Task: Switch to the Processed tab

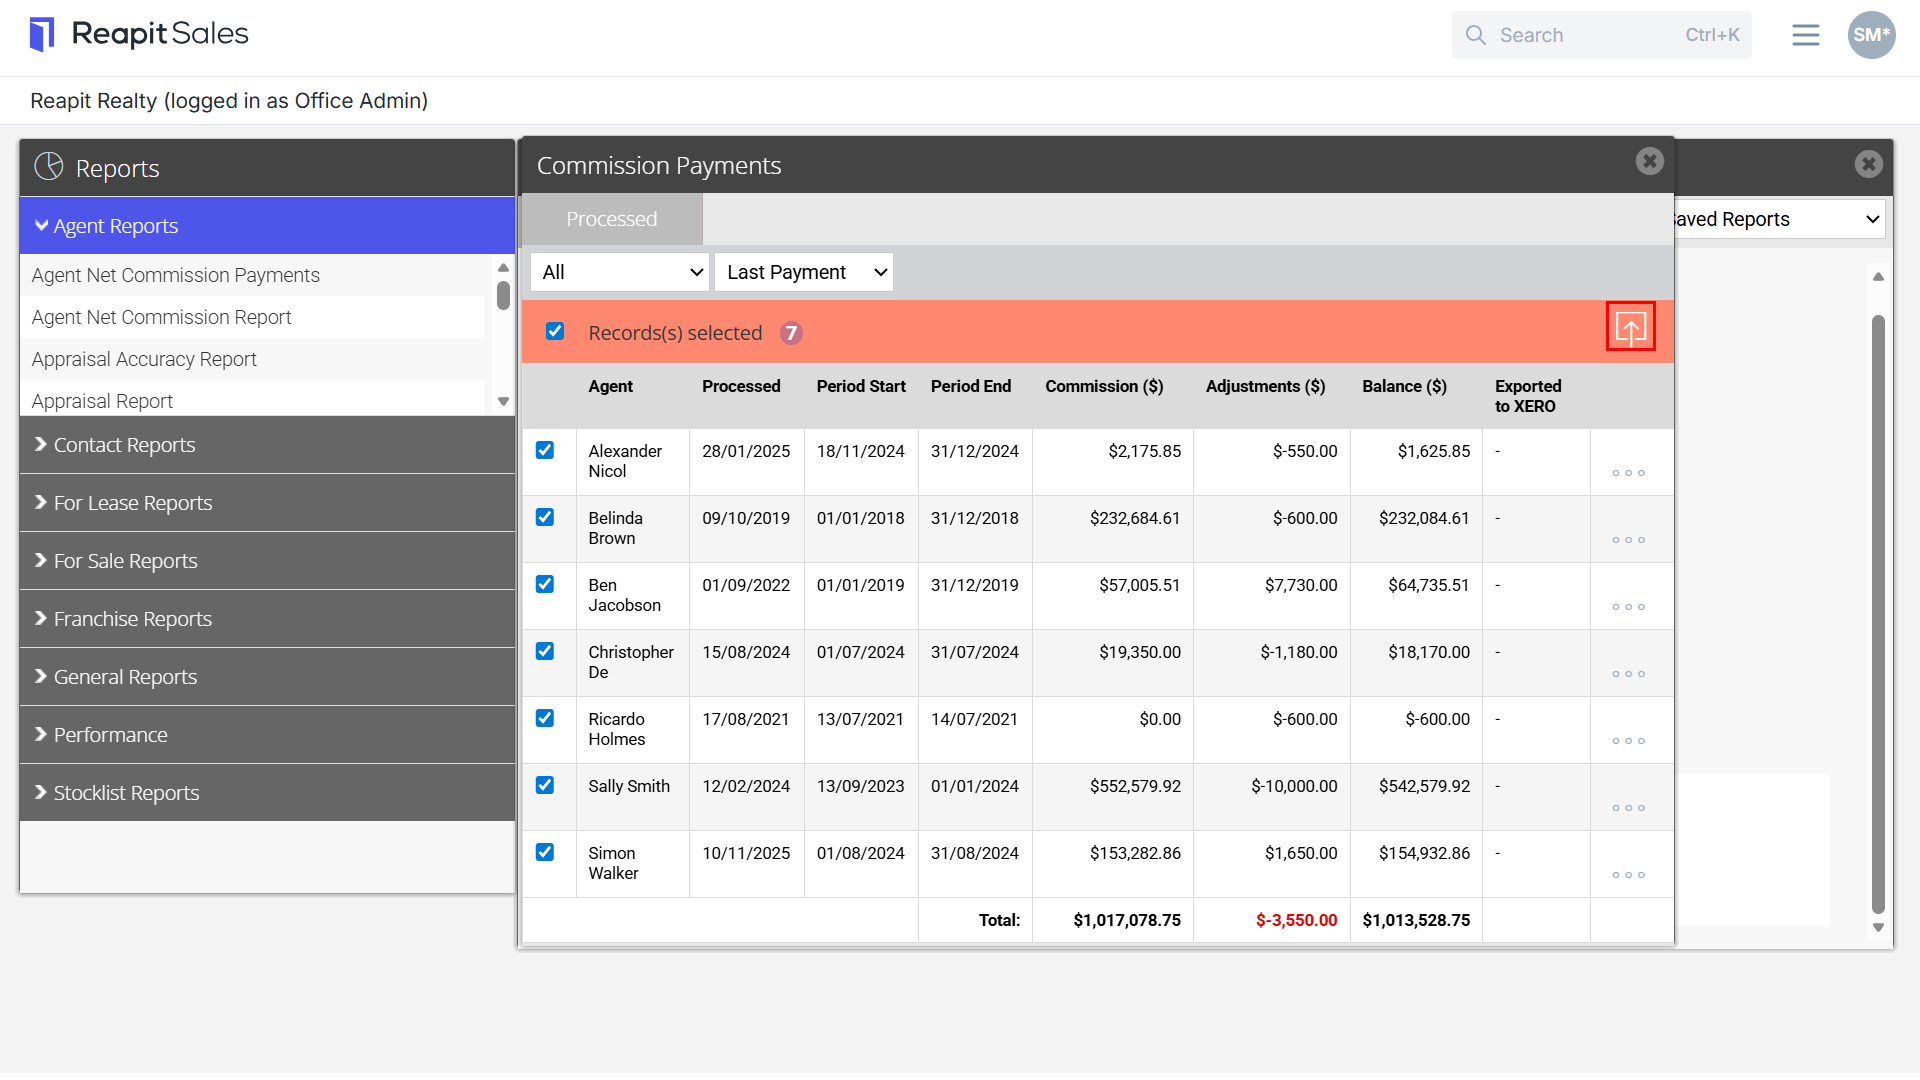Action: (612, 219)
